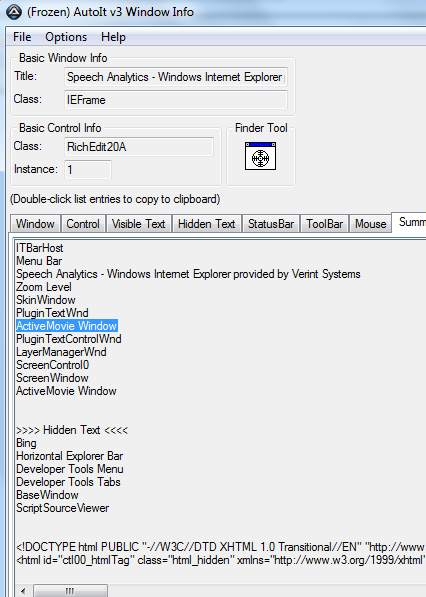Click the RichEdit20A control class field
Viewport: 426px width, 597px height.
click(139, 147)
